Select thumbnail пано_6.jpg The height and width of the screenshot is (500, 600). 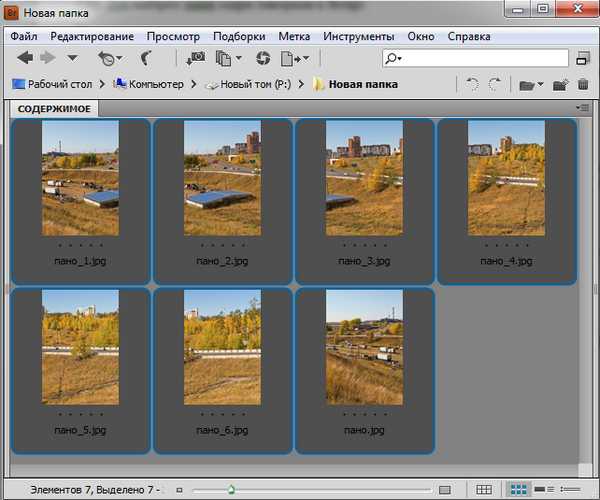coord(222,347)
